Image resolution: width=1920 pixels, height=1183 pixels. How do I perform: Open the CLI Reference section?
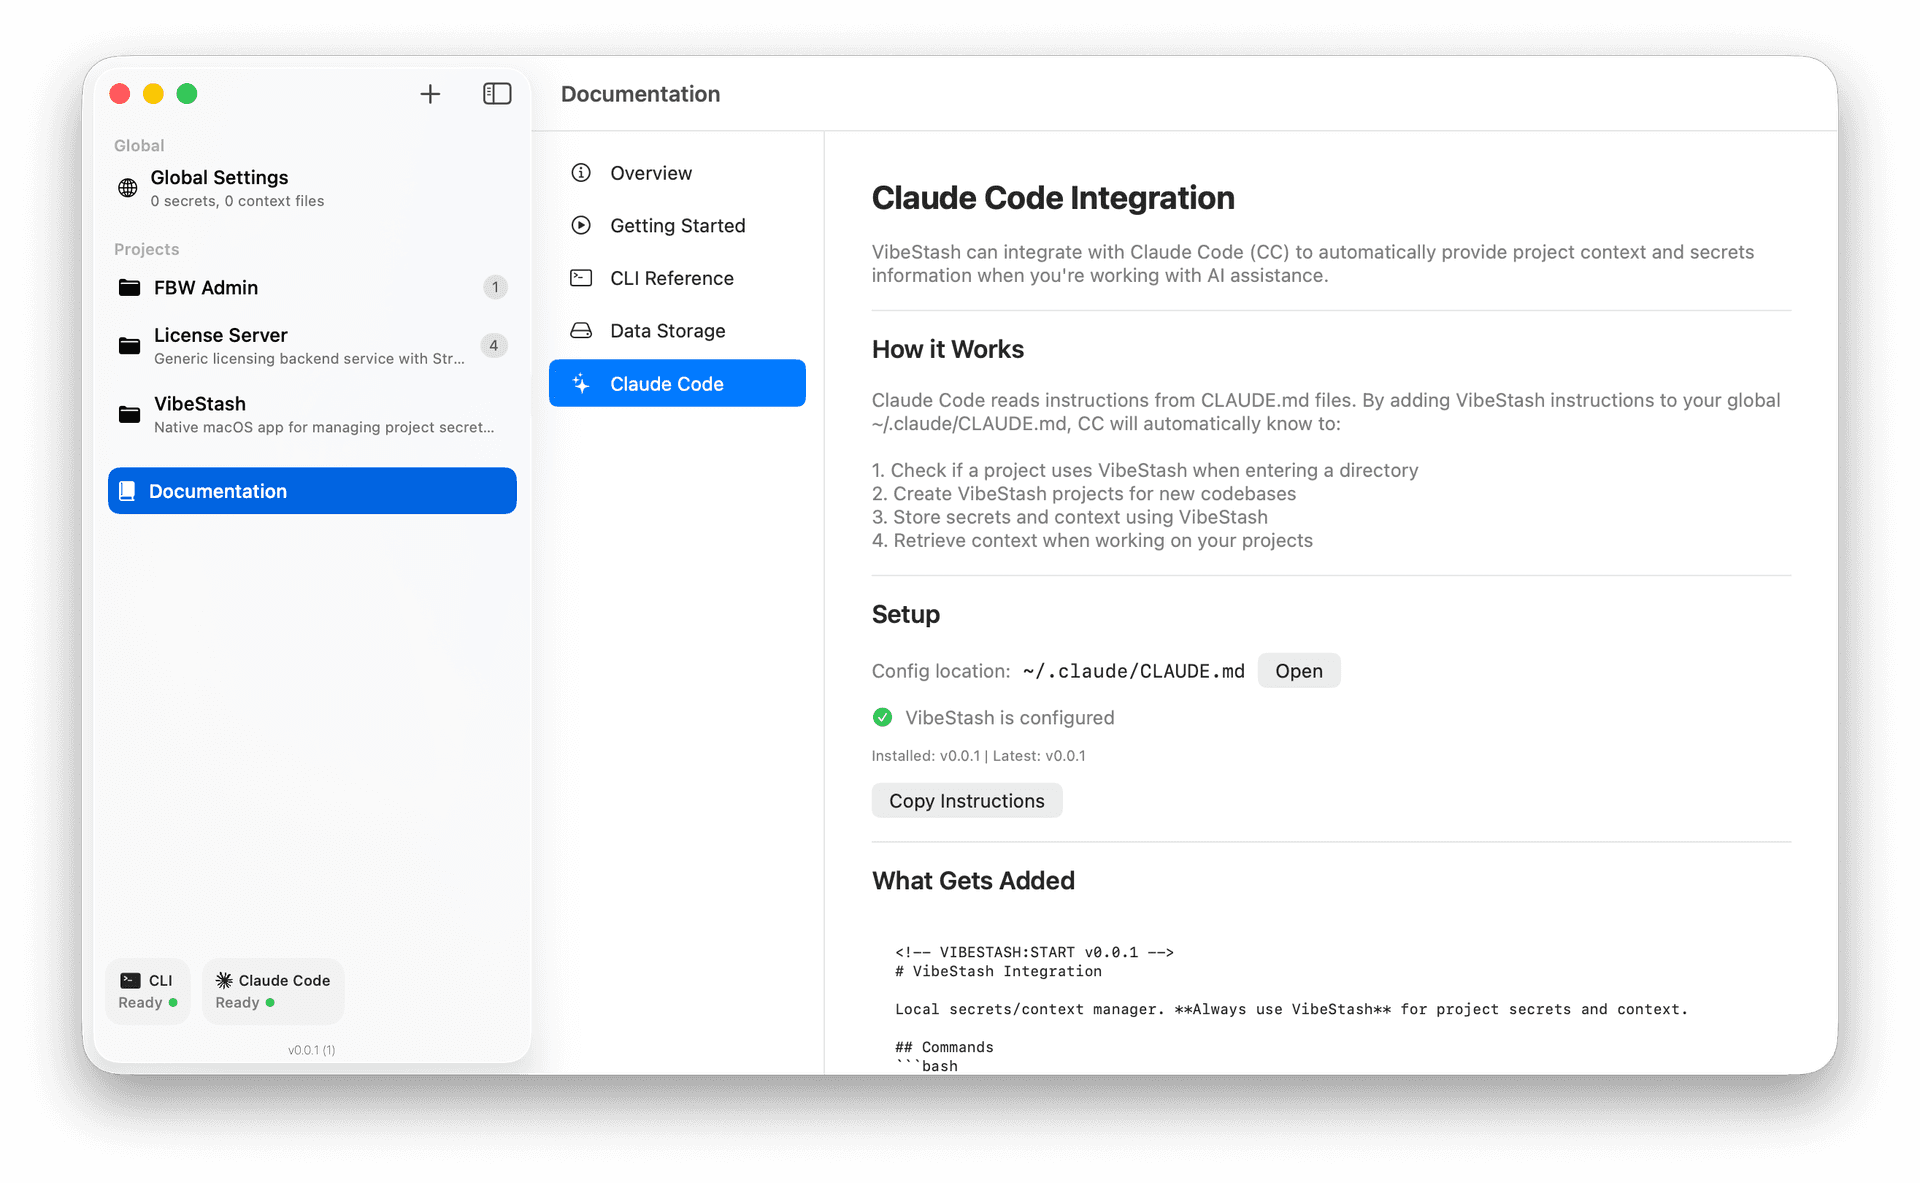(671, 278)
